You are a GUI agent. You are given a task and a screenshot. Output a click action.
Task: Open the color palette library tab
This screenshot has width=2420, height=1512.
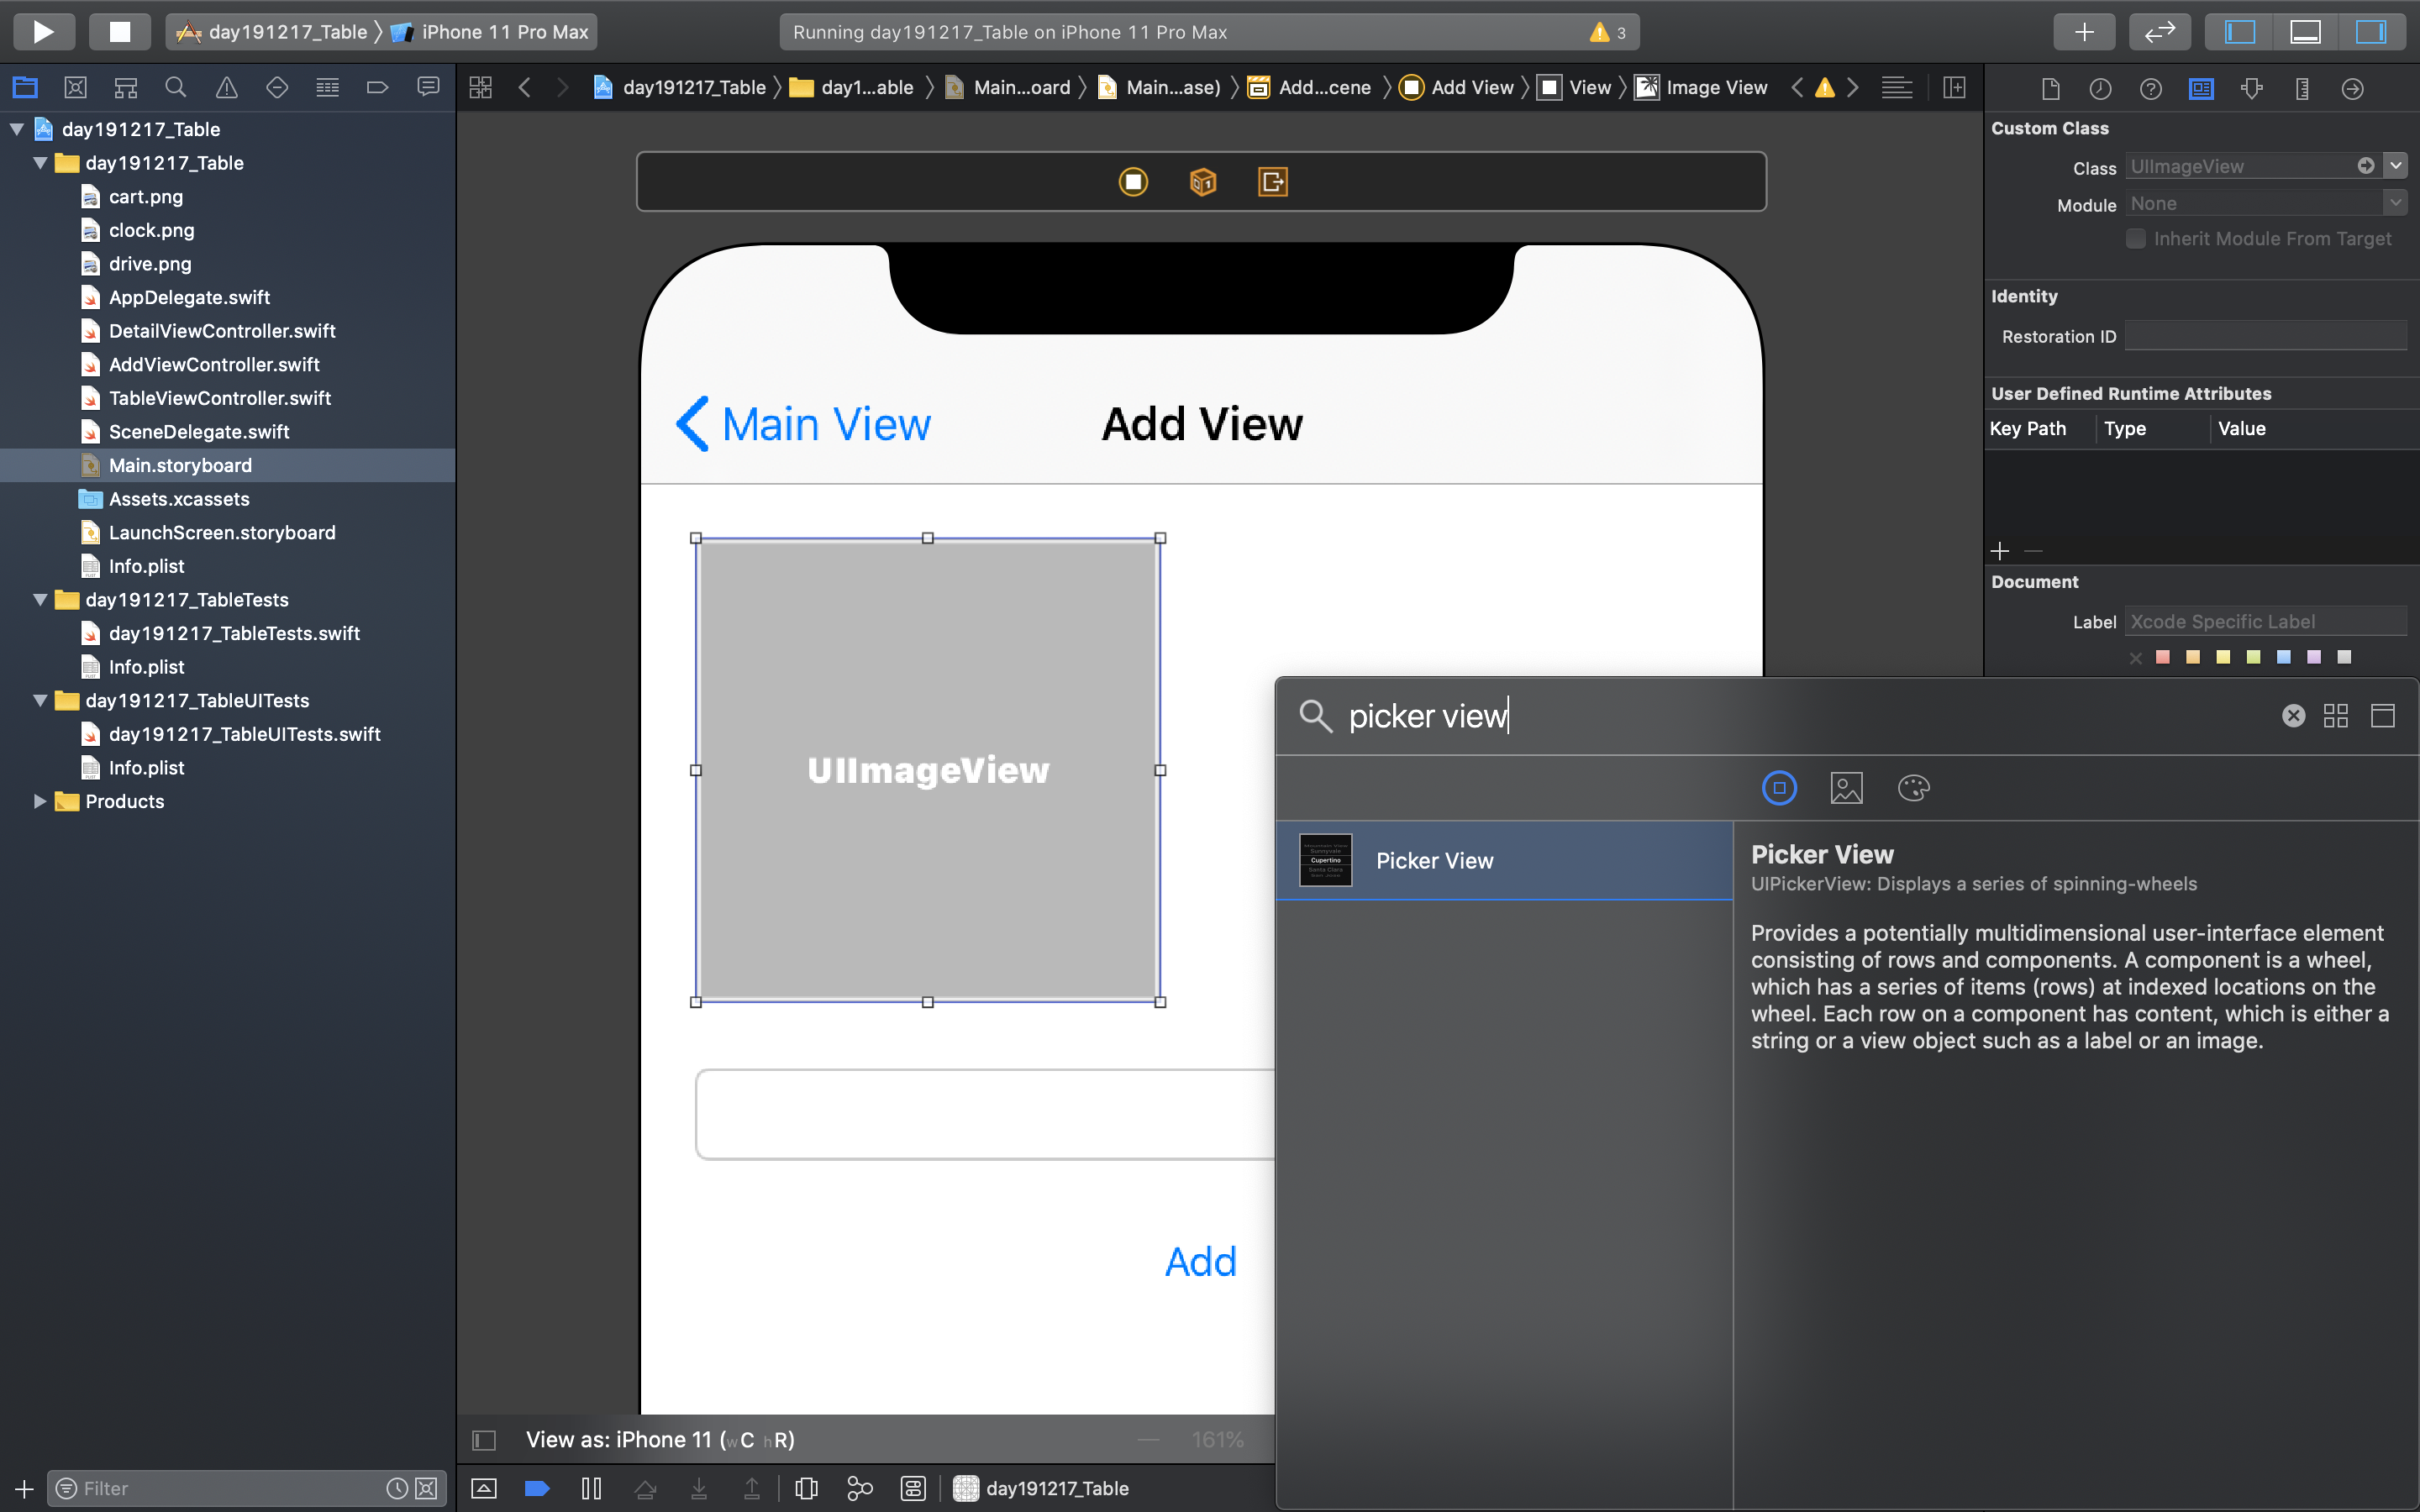[x=1913, y=788]
